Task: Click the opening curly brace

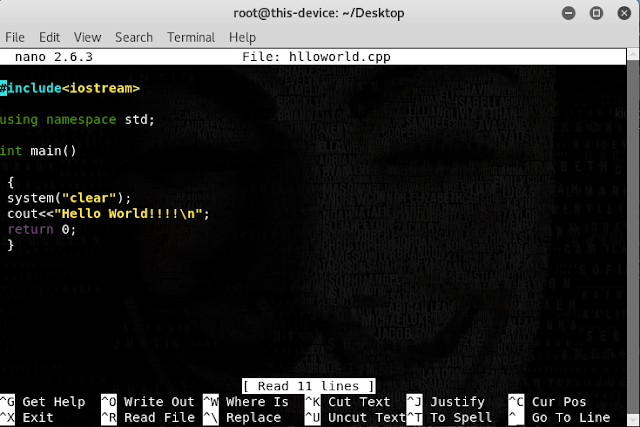Action: tap(11, 182)
